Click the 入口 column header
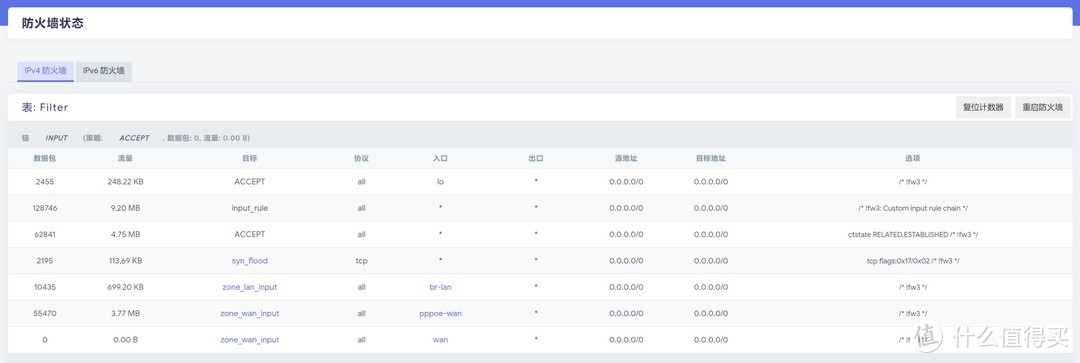Screen dimensions: 1080x363 tap(440, 158)
